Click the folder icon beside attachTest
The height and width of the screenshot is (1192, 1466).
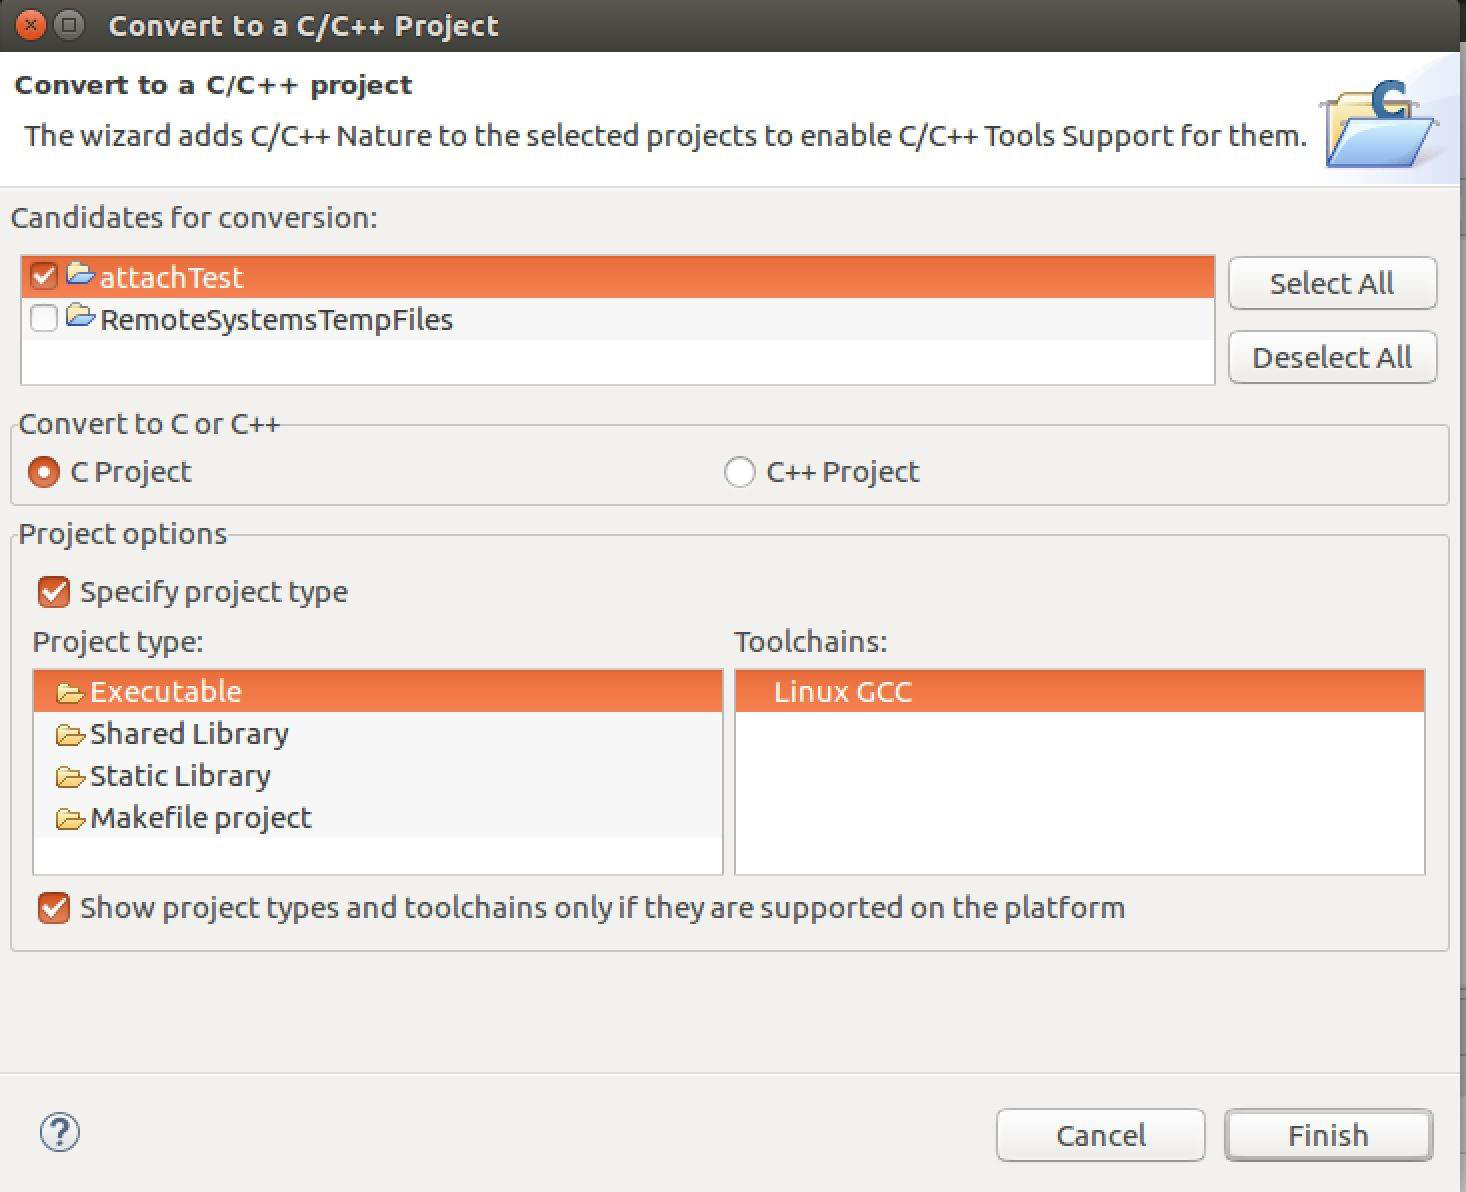(x=78, y=276)
